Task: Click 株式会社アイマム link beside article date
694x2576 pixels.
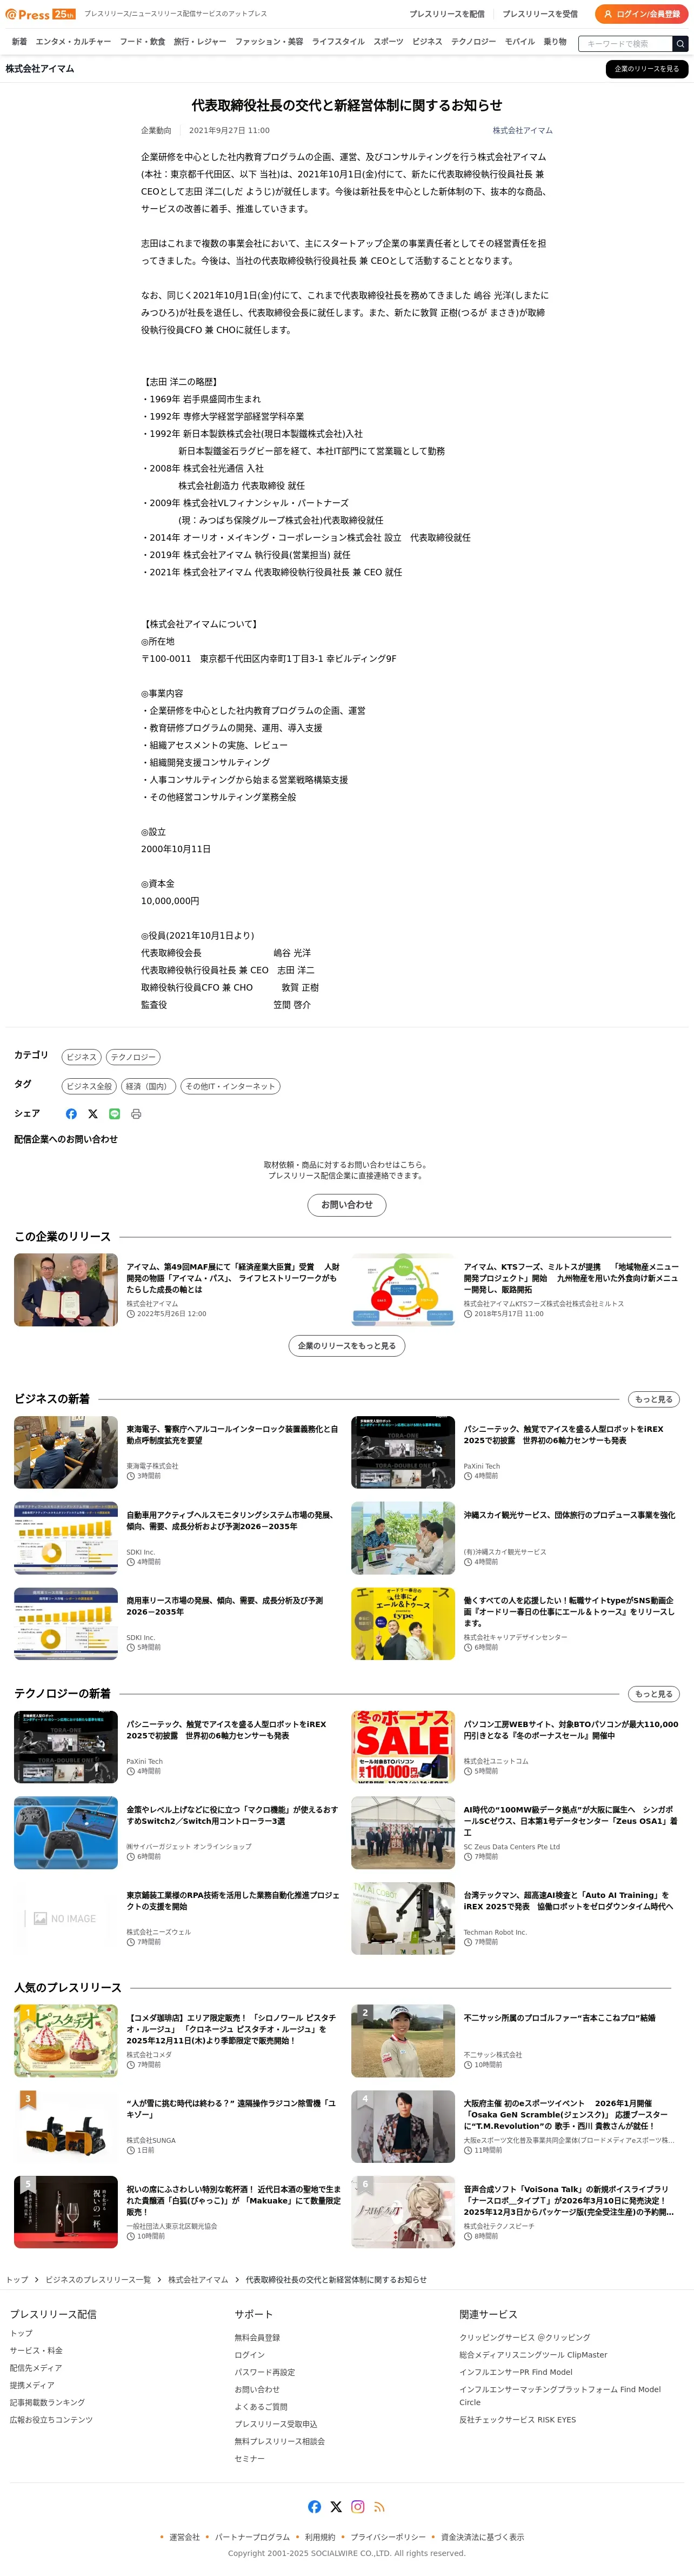Action: click(522, 131)
